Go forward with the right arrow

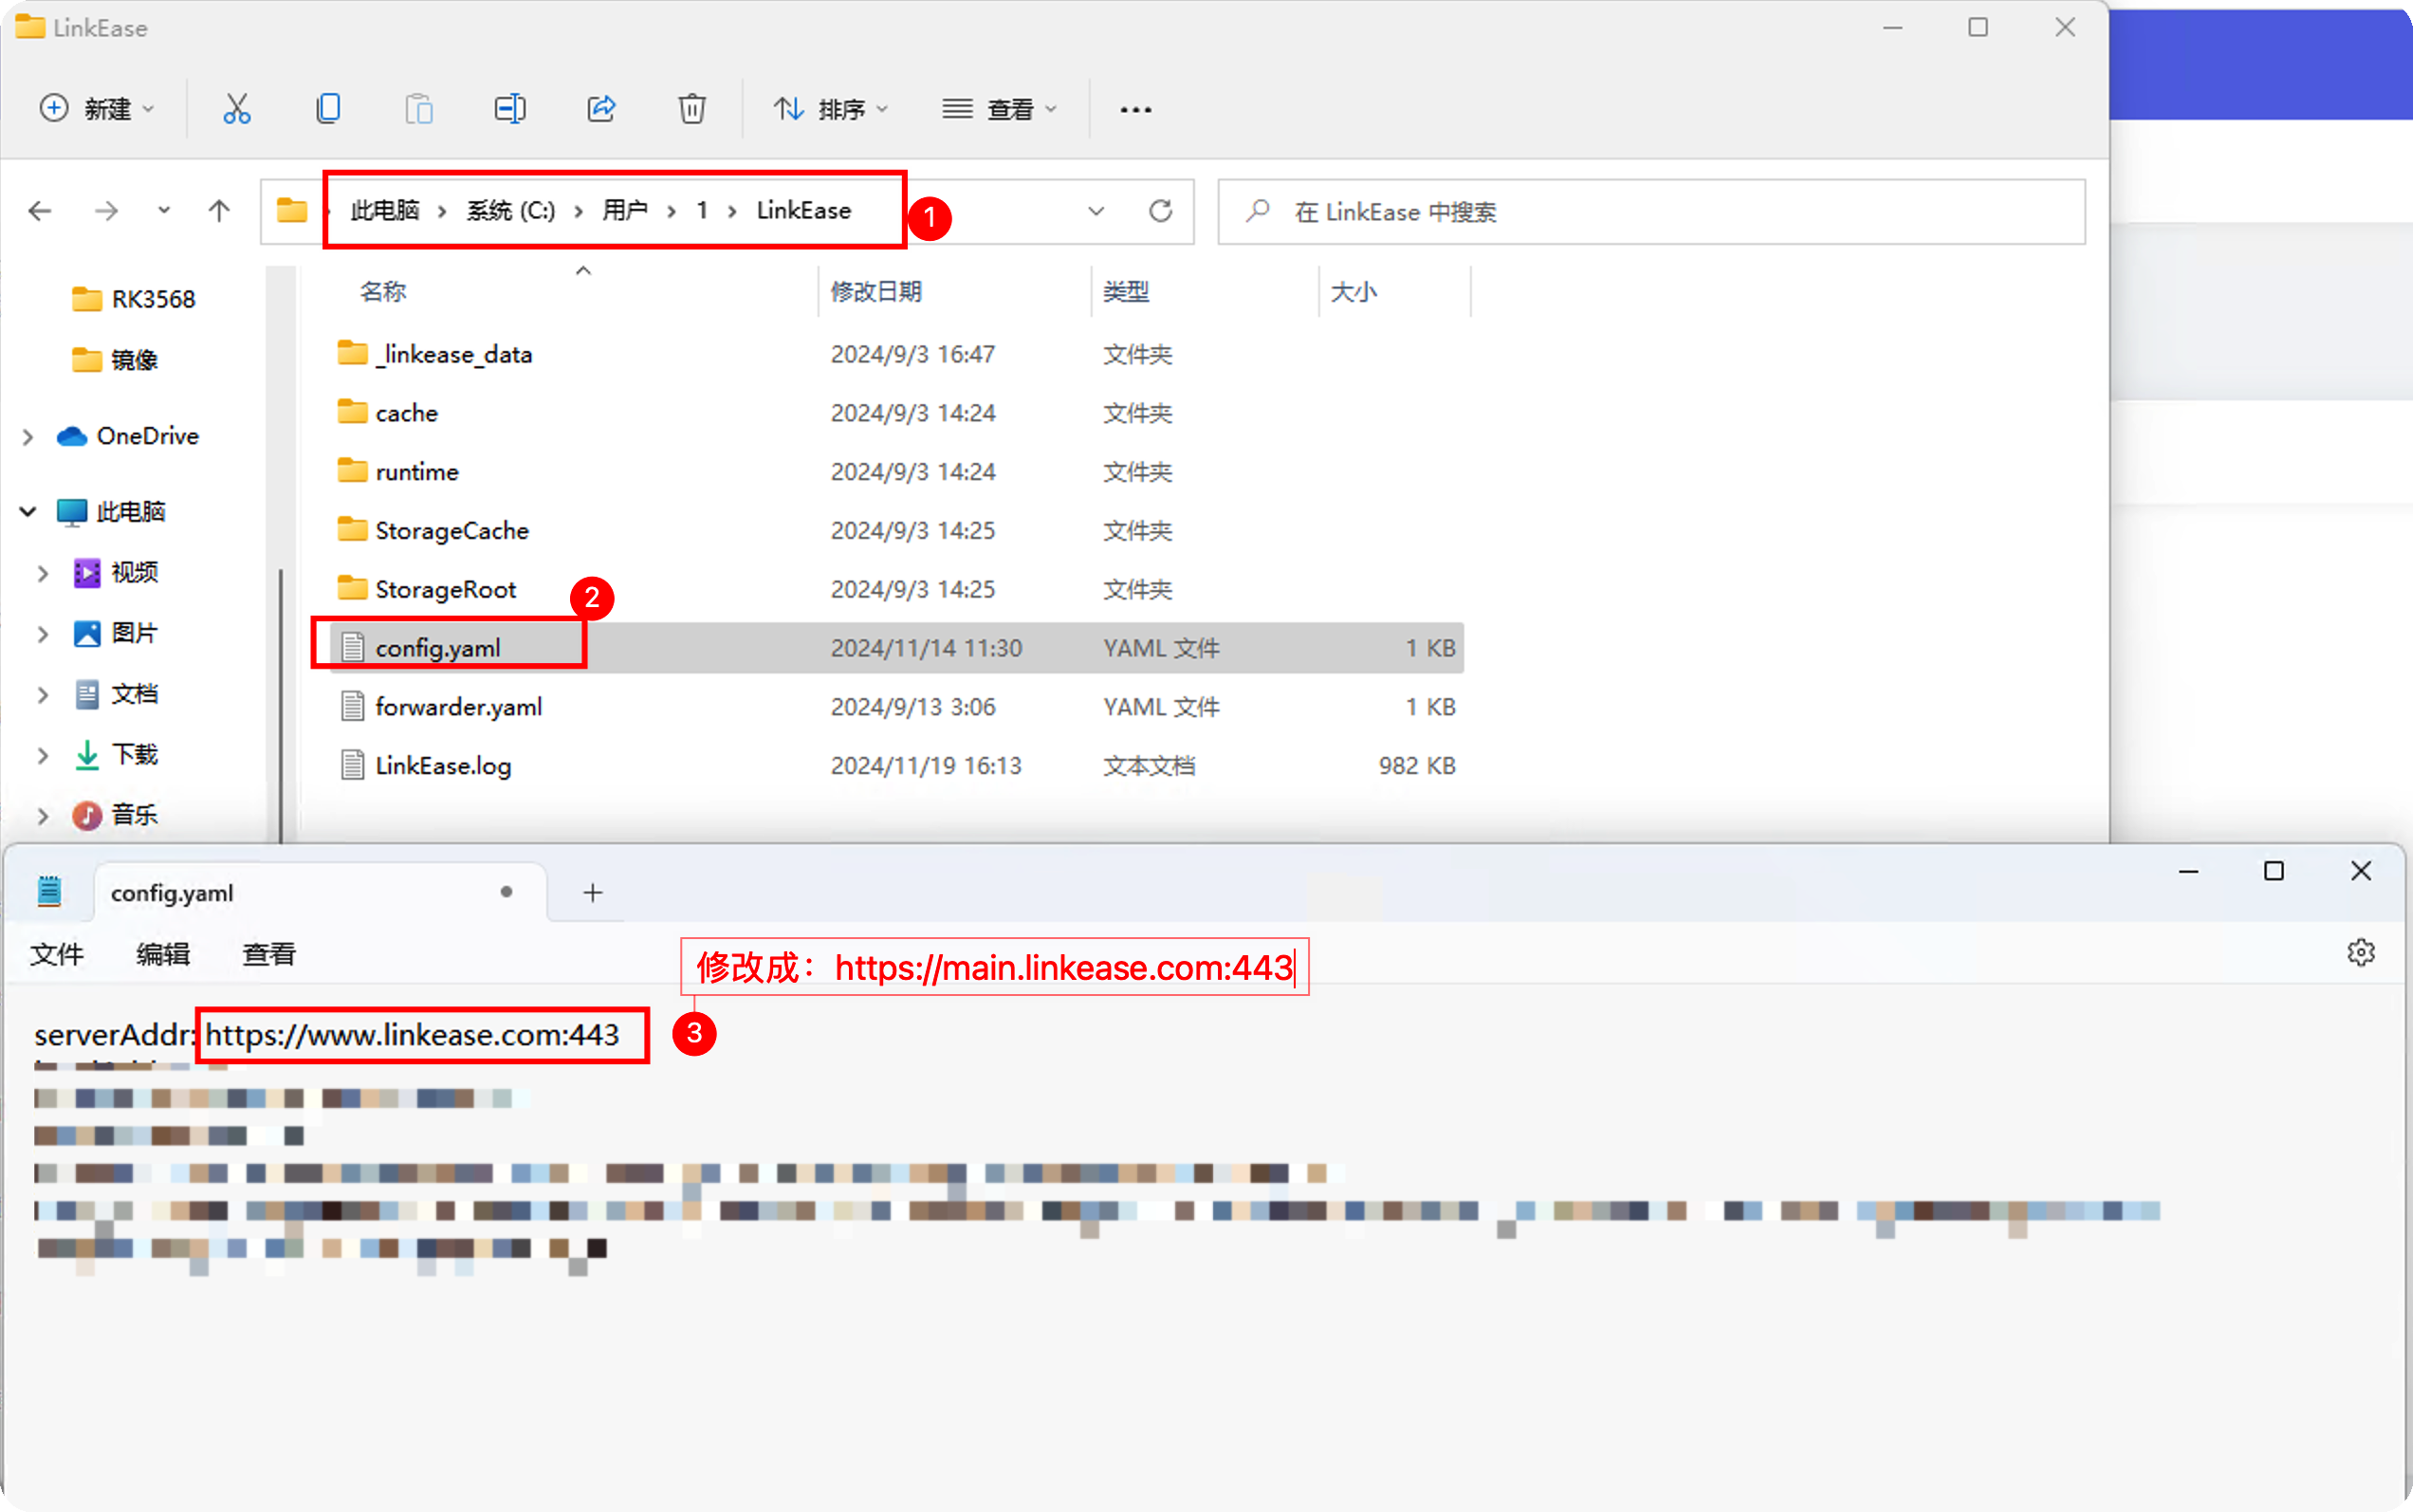coord(106,211)
